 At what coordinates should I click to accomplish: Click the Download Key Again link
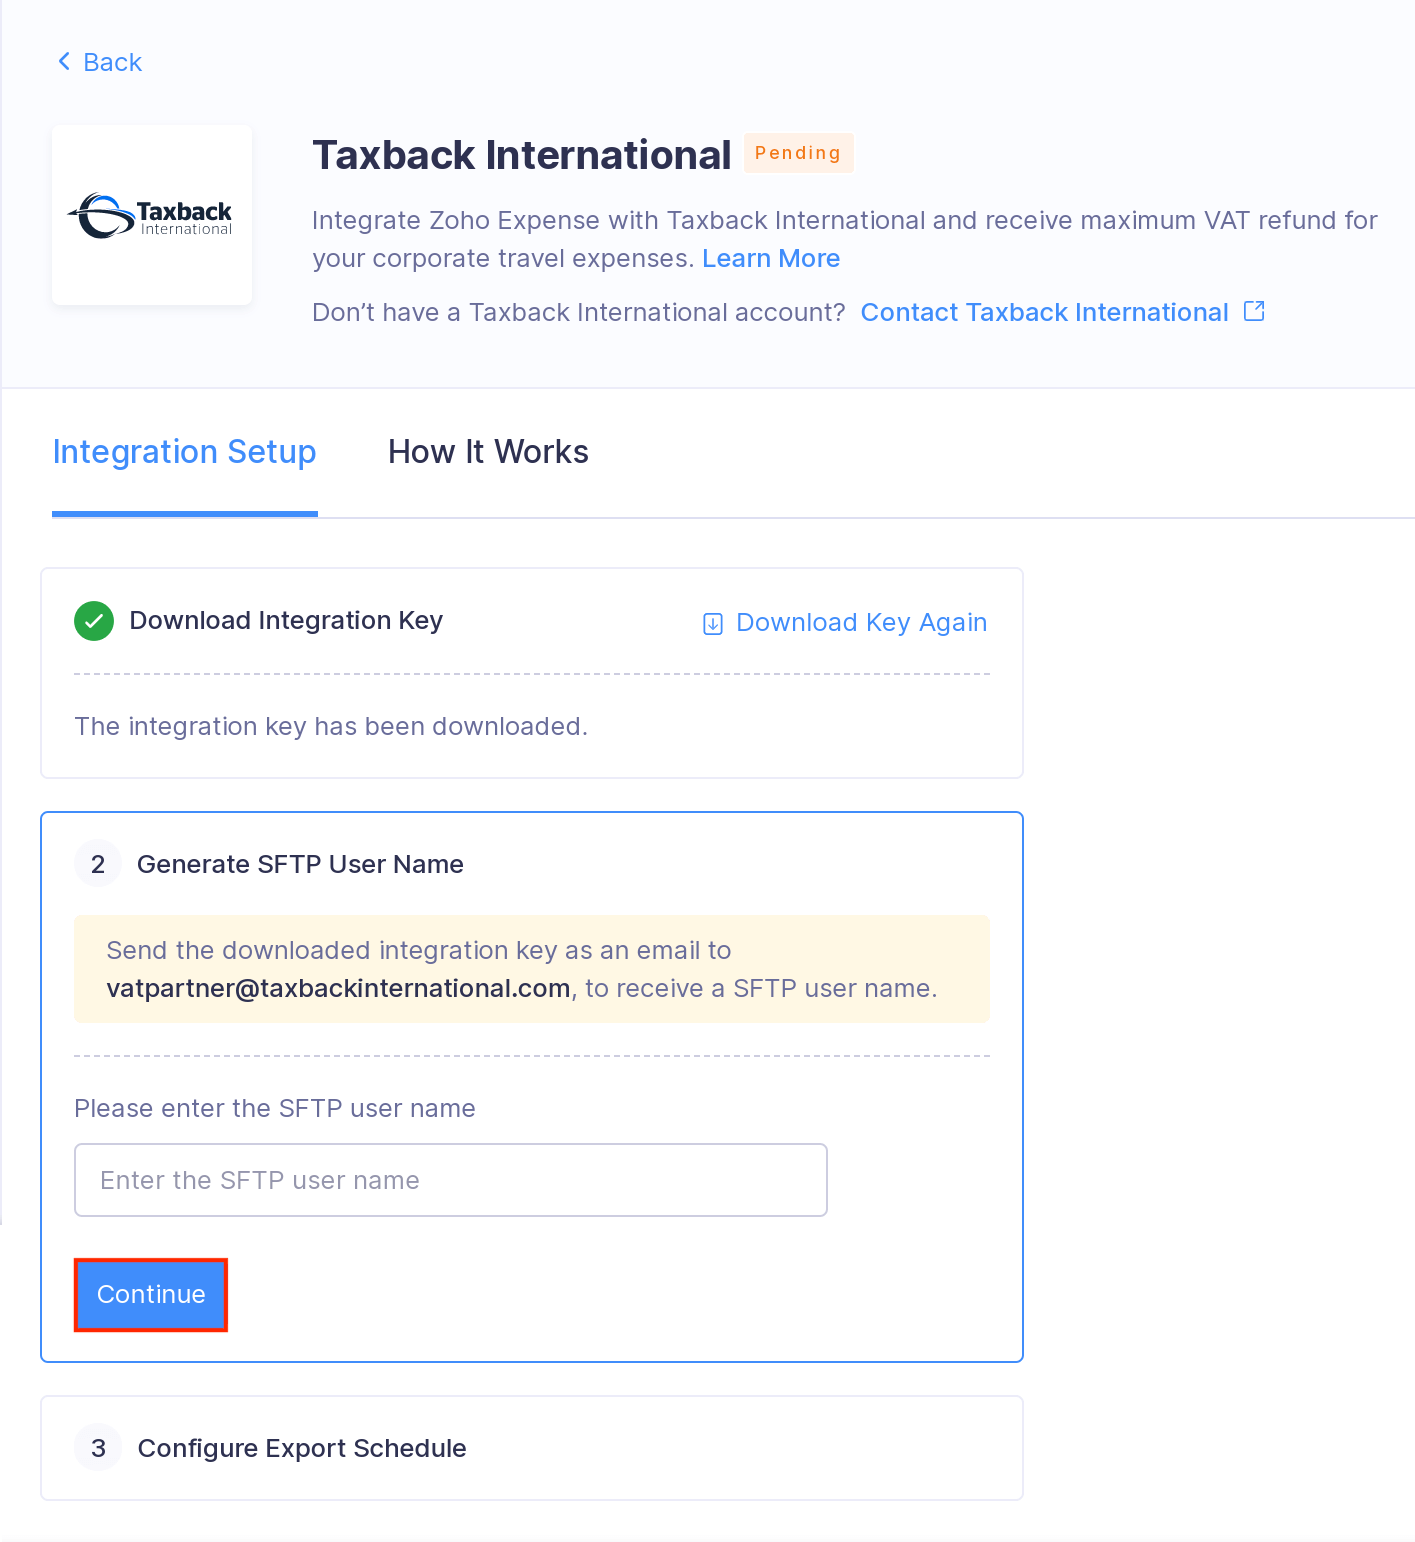861,622
